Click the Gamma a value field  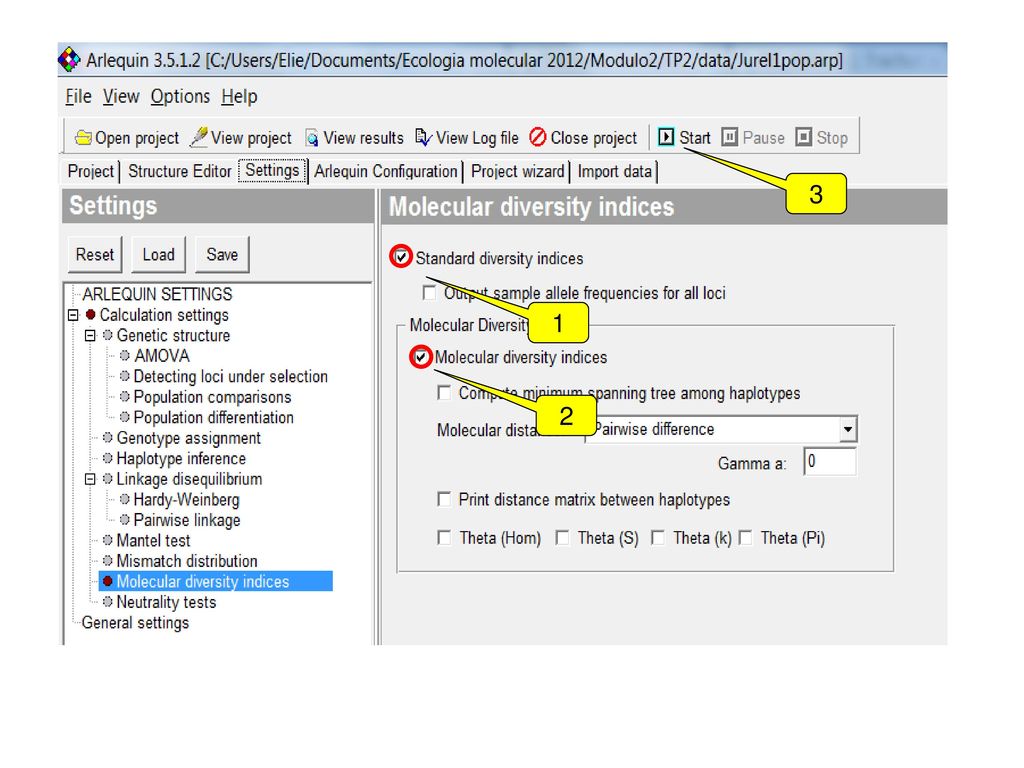(829, 462)
